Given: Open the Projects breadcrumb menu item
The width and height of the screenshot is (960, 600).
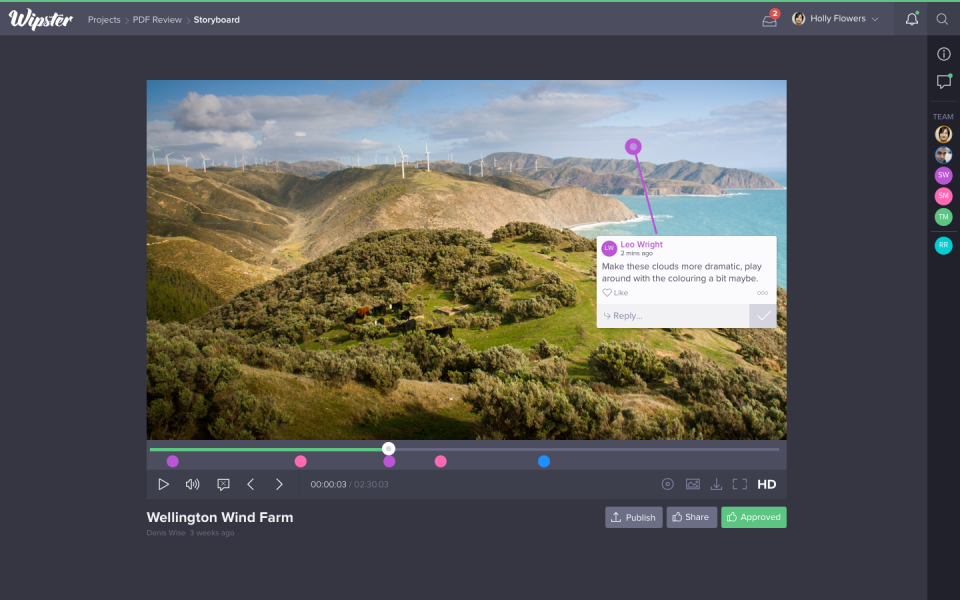Looking at the screenshot, I should (x=104, y=19).
